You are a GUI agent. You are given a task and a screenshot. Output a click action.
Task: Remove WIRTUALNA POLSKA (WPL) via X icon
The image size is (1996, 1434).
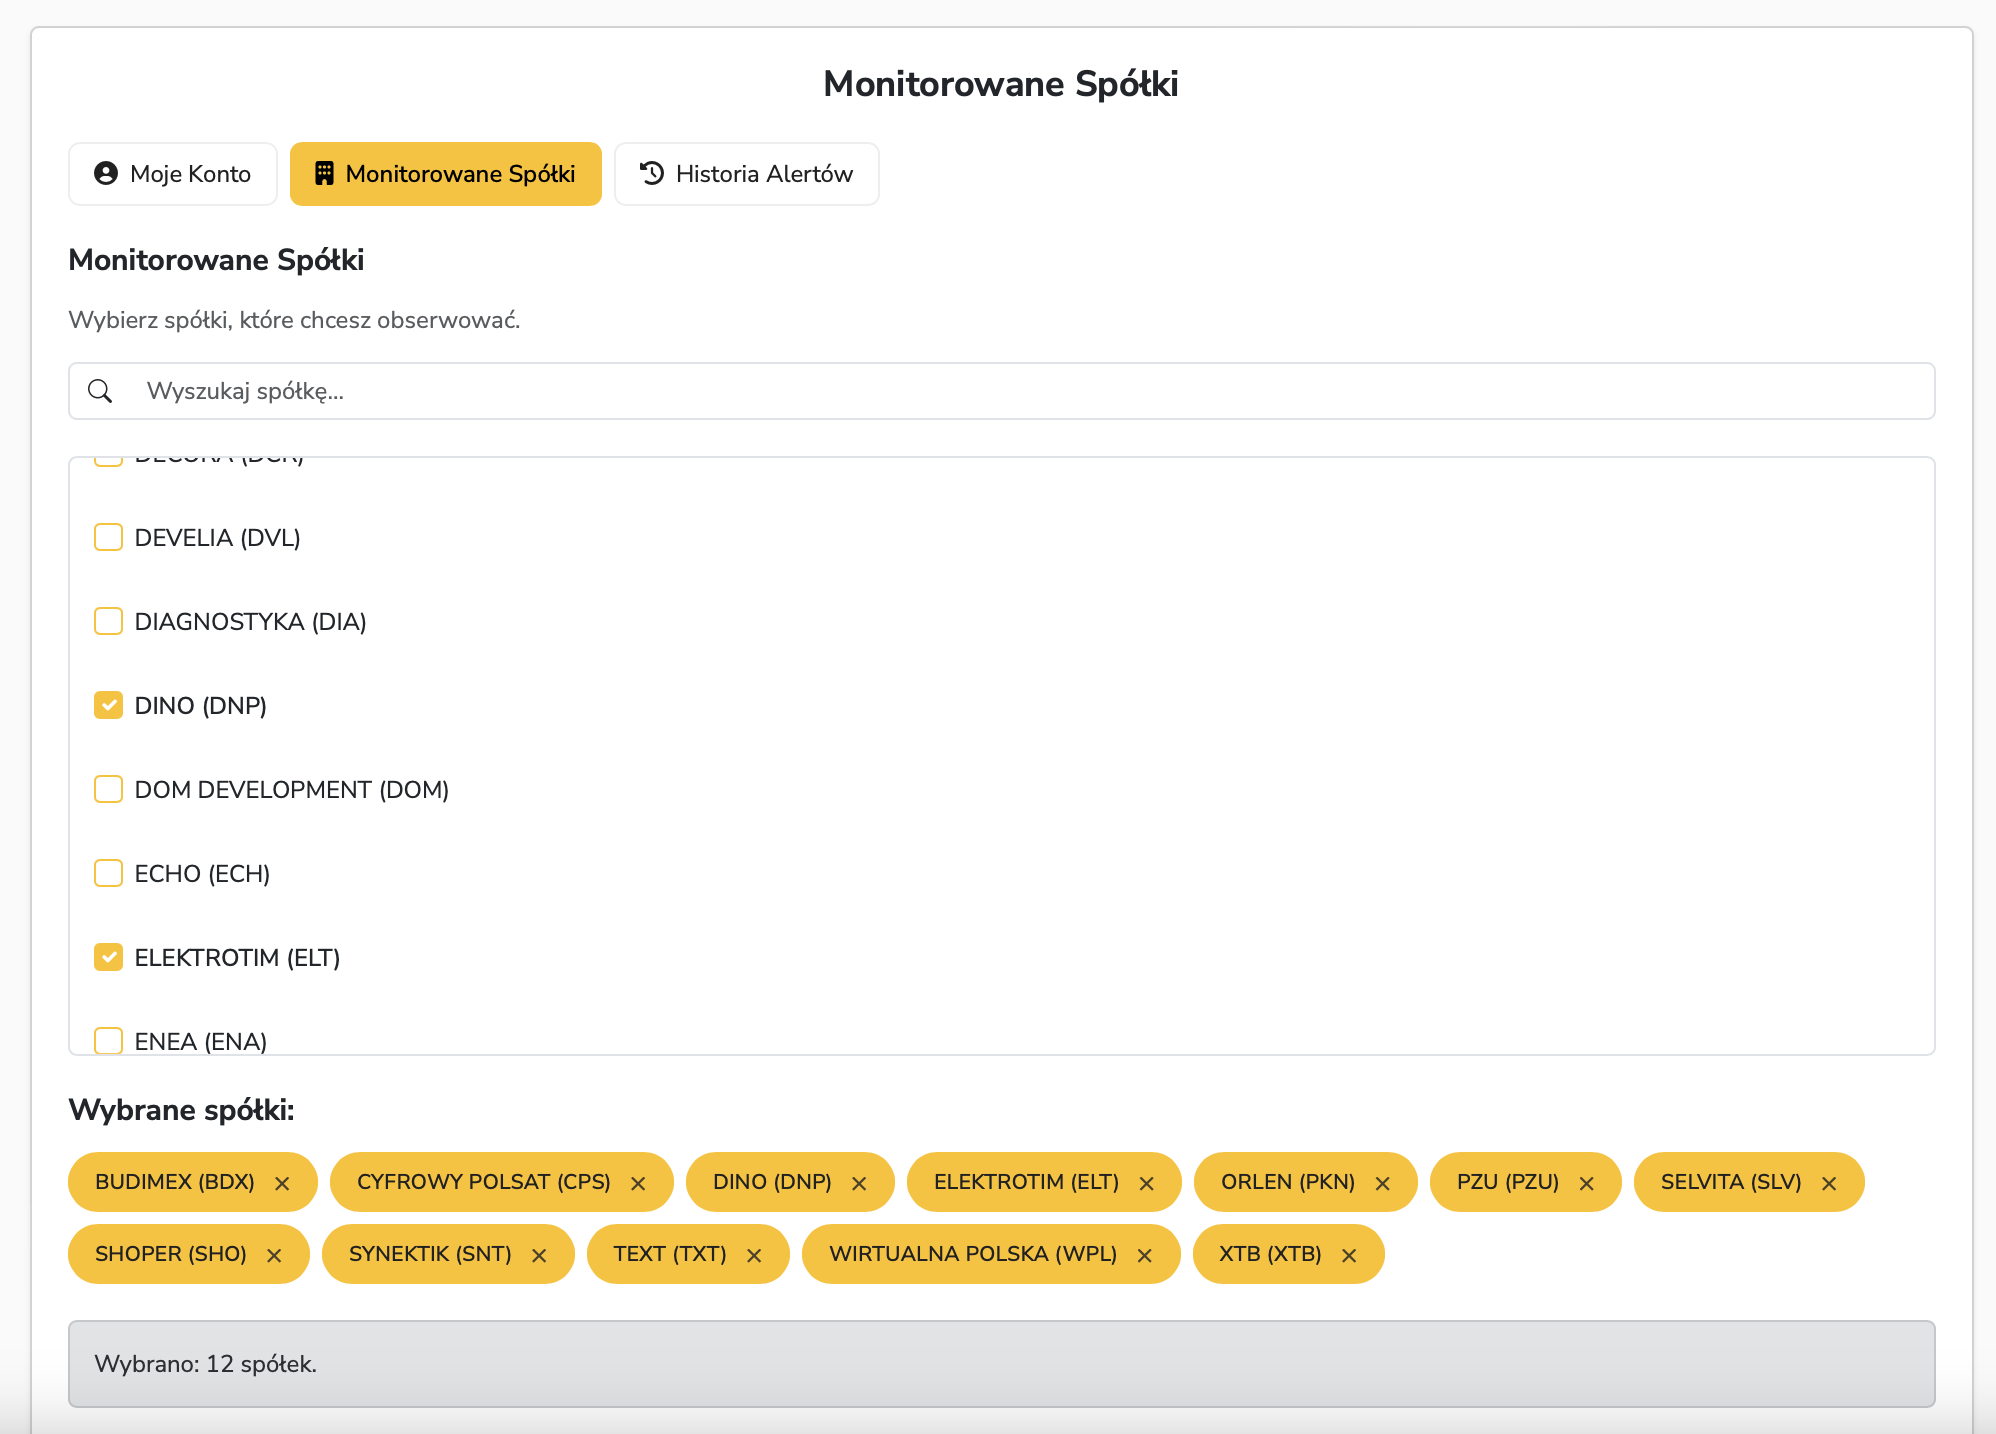1145,1255
